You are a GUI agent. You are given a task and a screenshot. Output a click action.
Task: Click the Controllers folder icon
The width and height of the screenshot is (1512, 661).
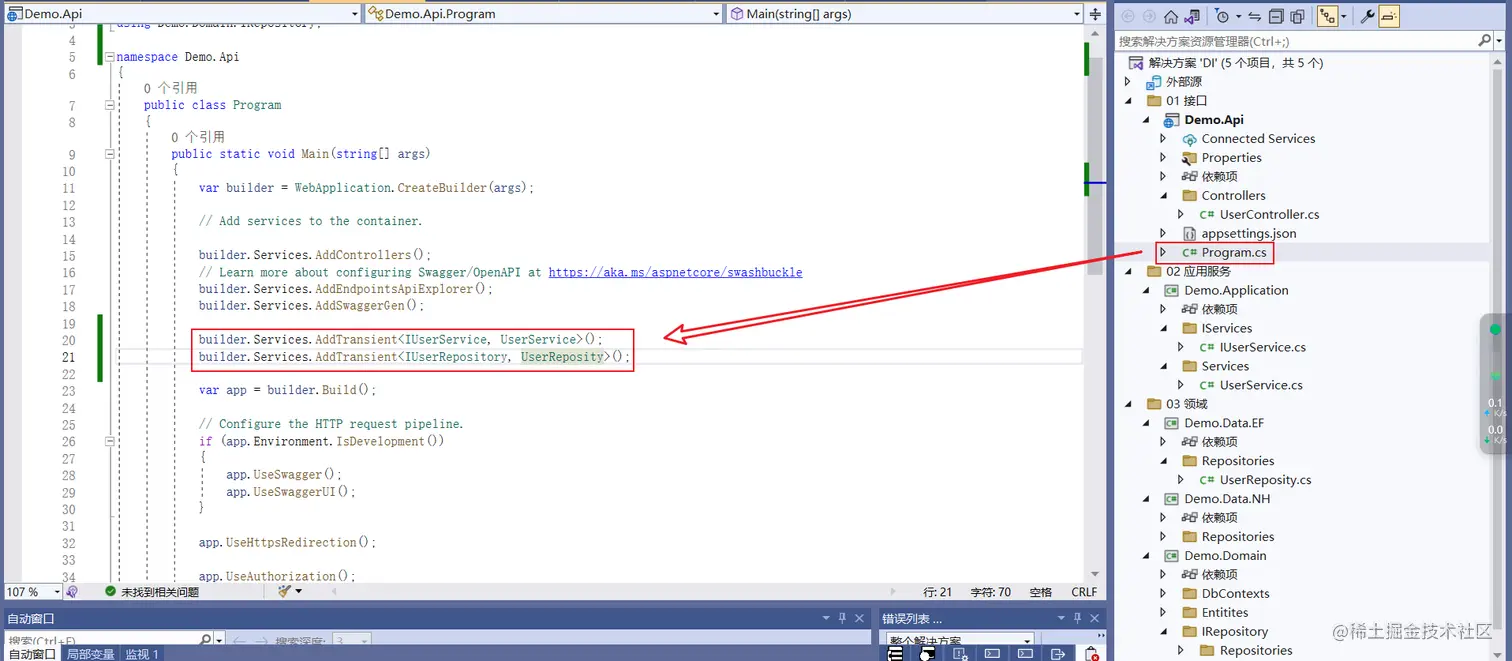pyautogui.click(x=1190, y=196)
